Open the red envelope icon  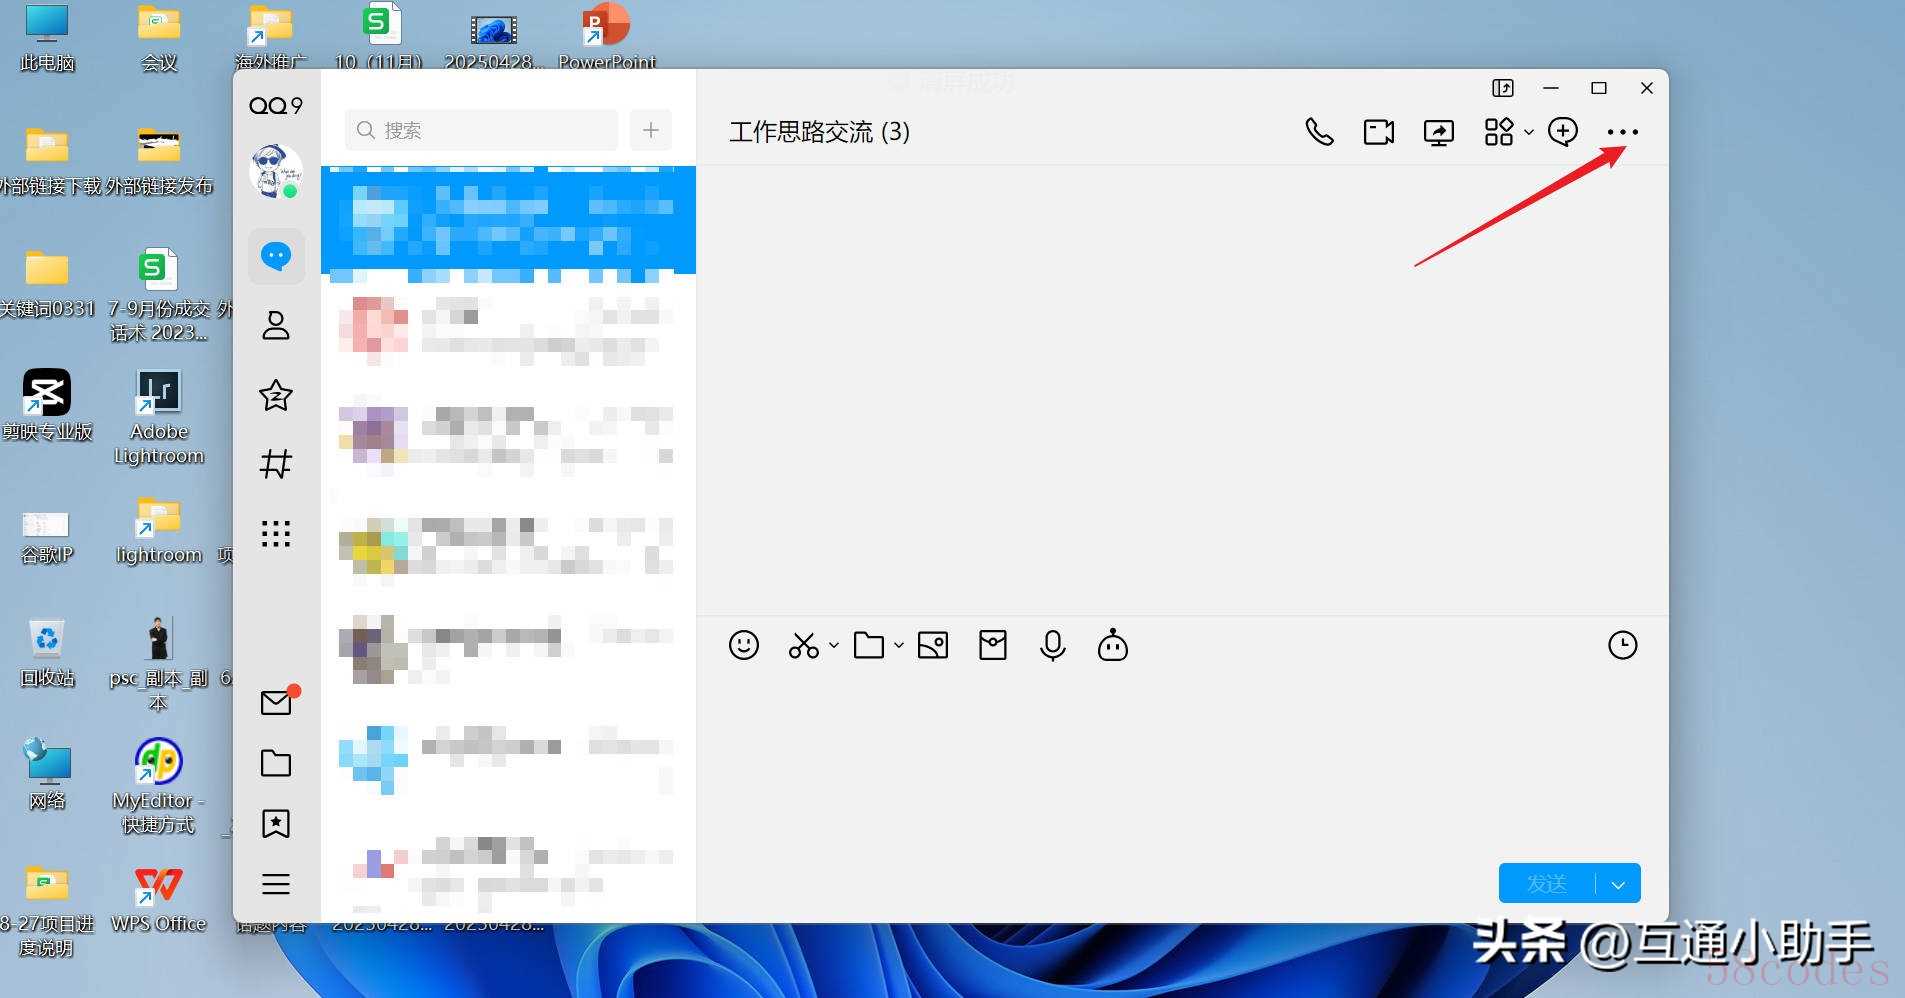coord(992,645)
